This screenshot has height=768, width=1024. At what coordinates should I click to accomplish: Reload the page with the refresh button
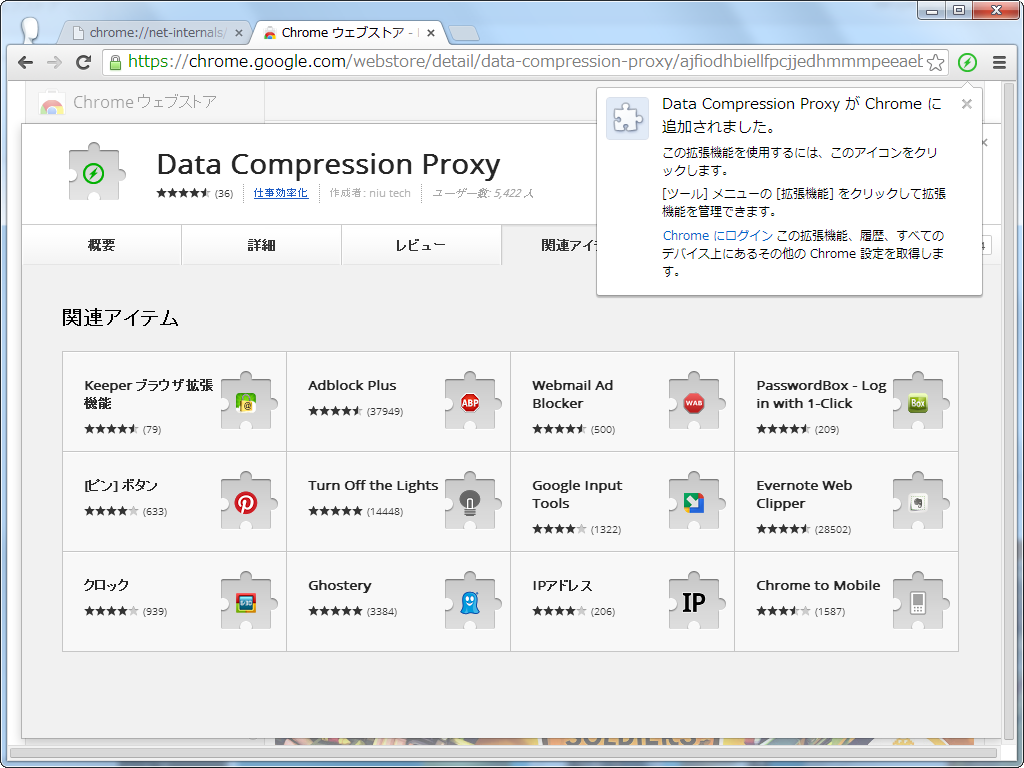tap(84, 62)
